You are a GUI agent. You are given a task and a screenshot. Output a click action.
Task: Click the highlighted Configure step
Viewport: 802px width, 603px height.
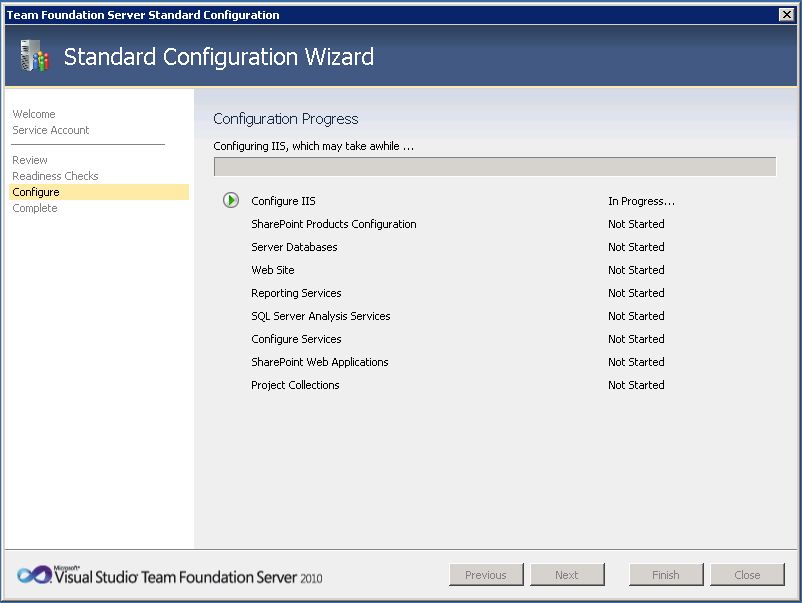click(35, 192)
